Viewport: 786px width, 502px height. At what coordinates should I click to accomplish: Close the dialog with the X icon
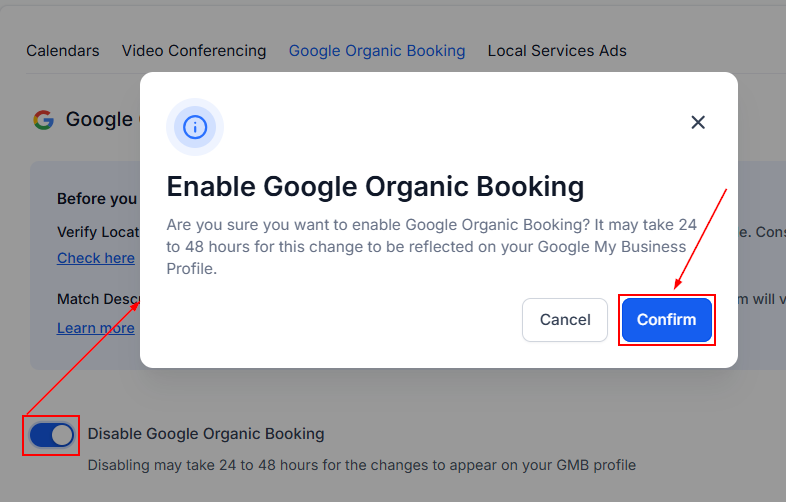pyautogui.click(x=698, y=122)
